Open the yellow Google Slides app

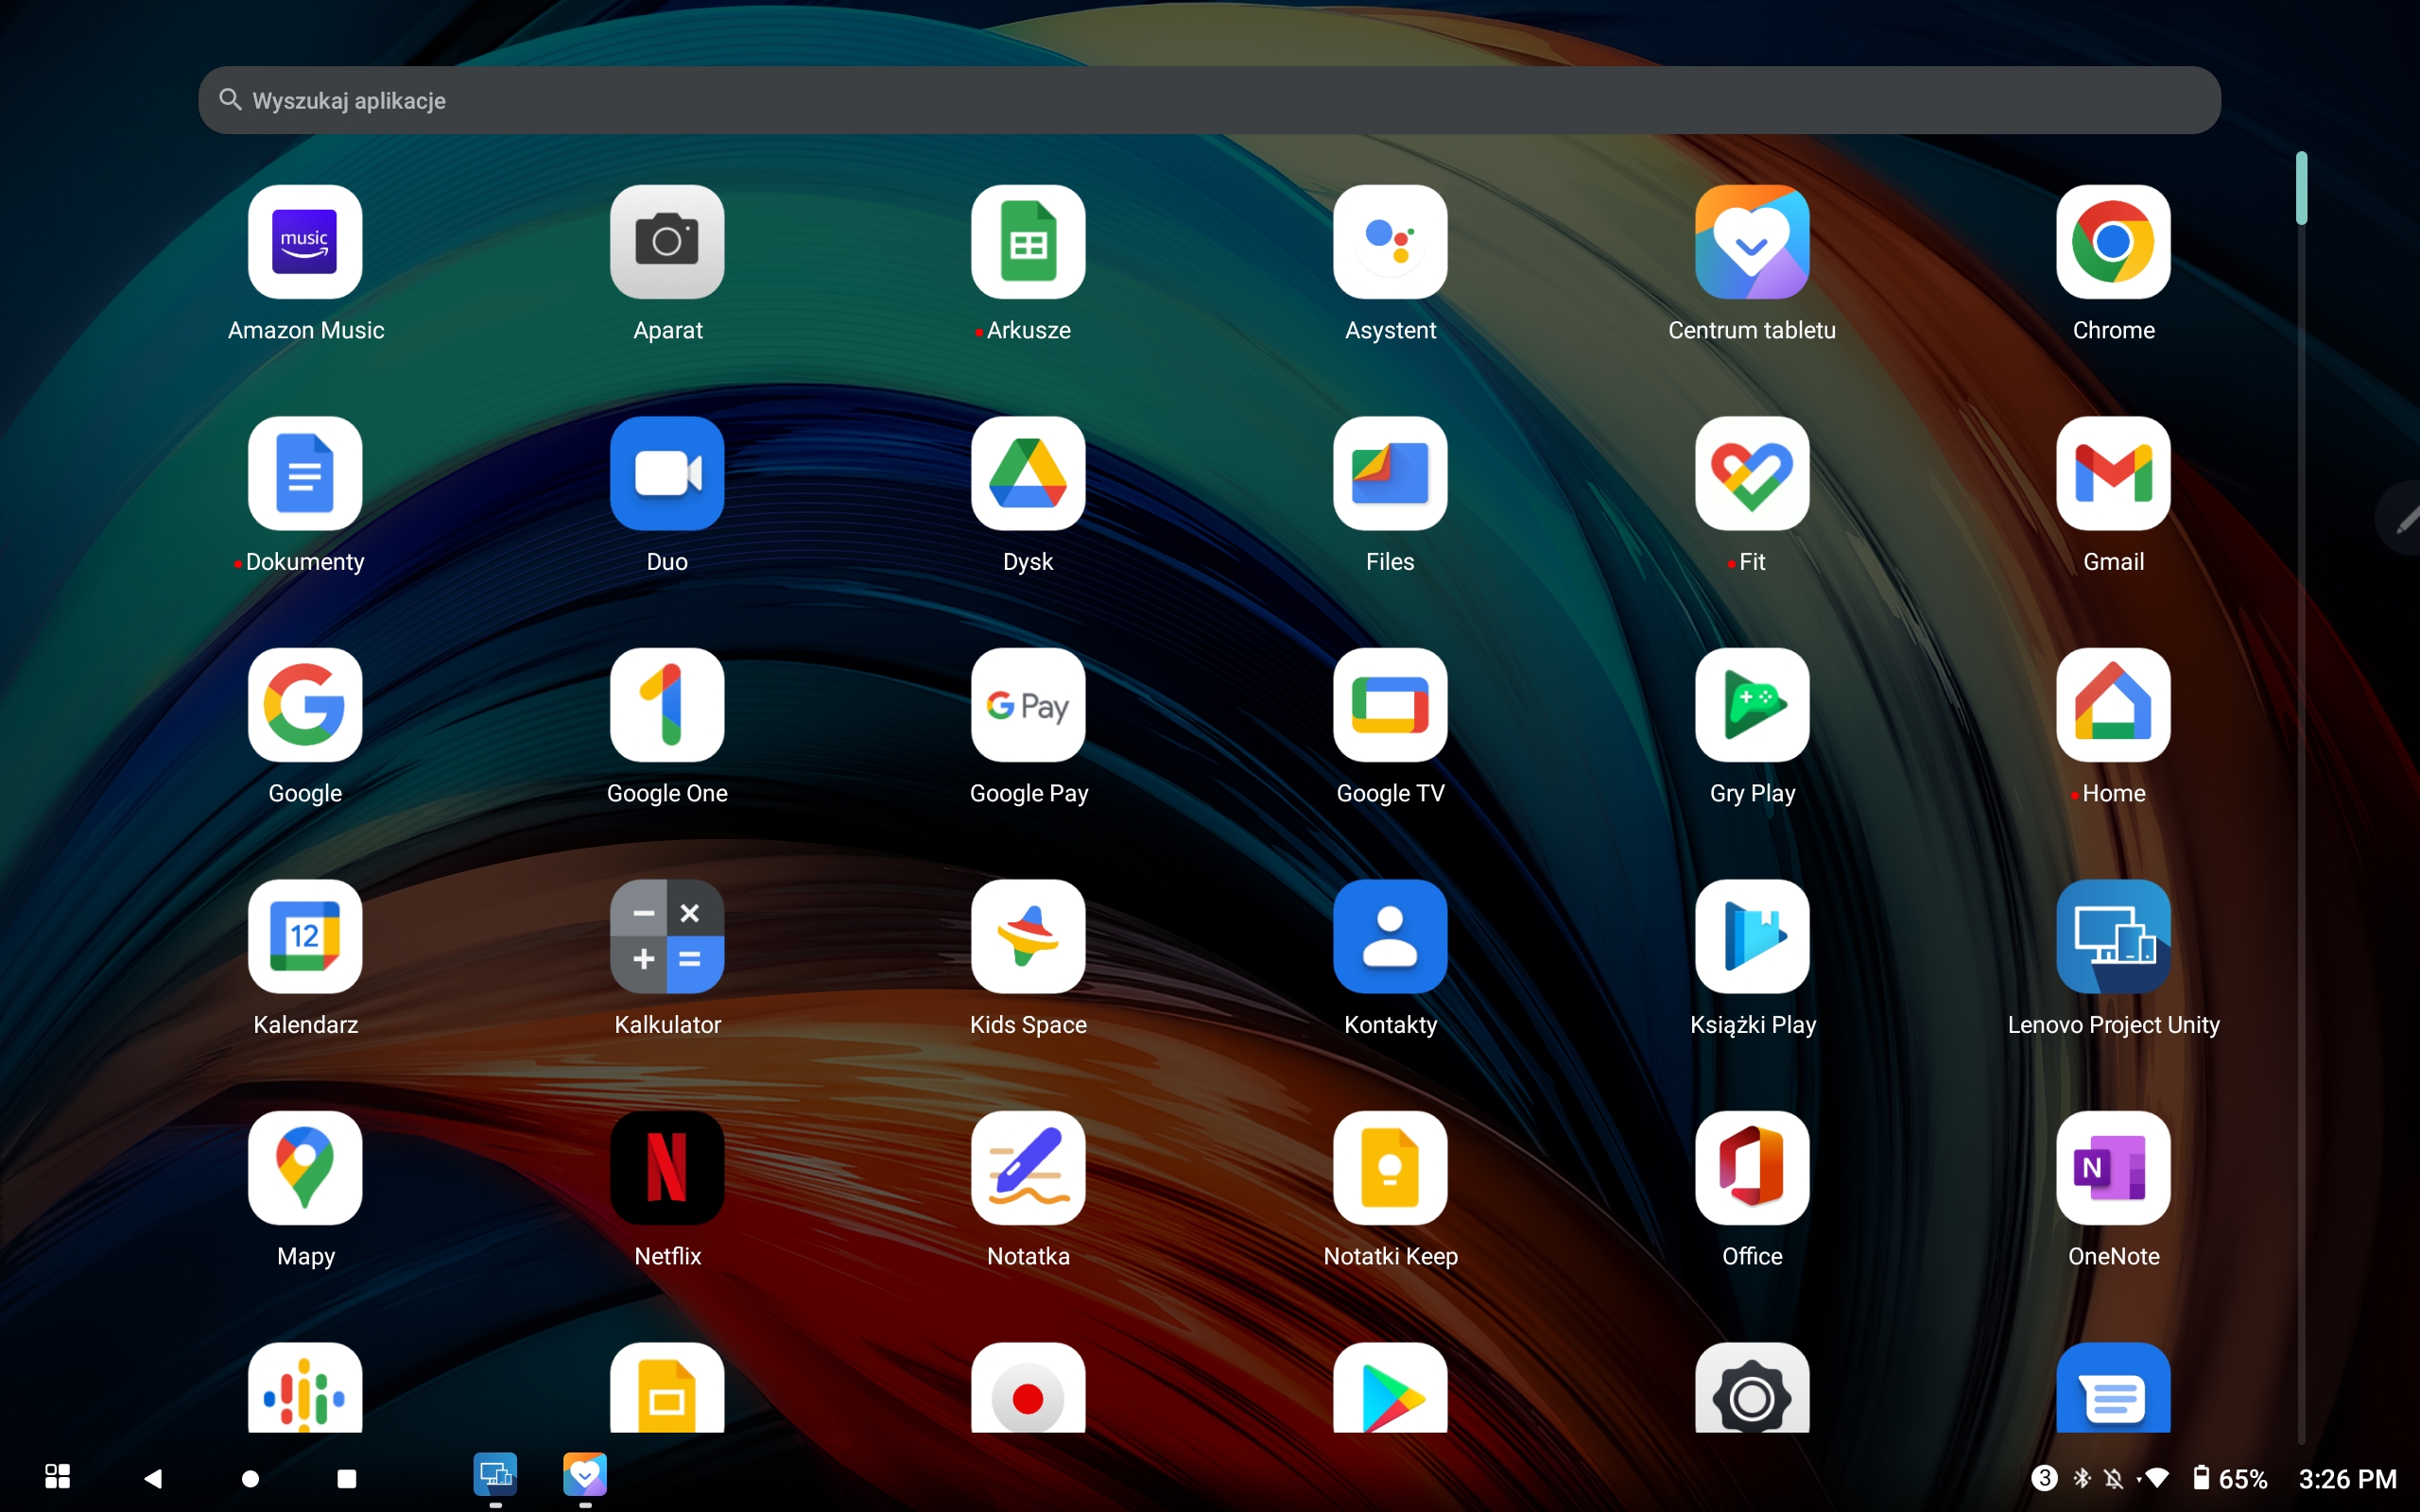(x=667, y=1388)
